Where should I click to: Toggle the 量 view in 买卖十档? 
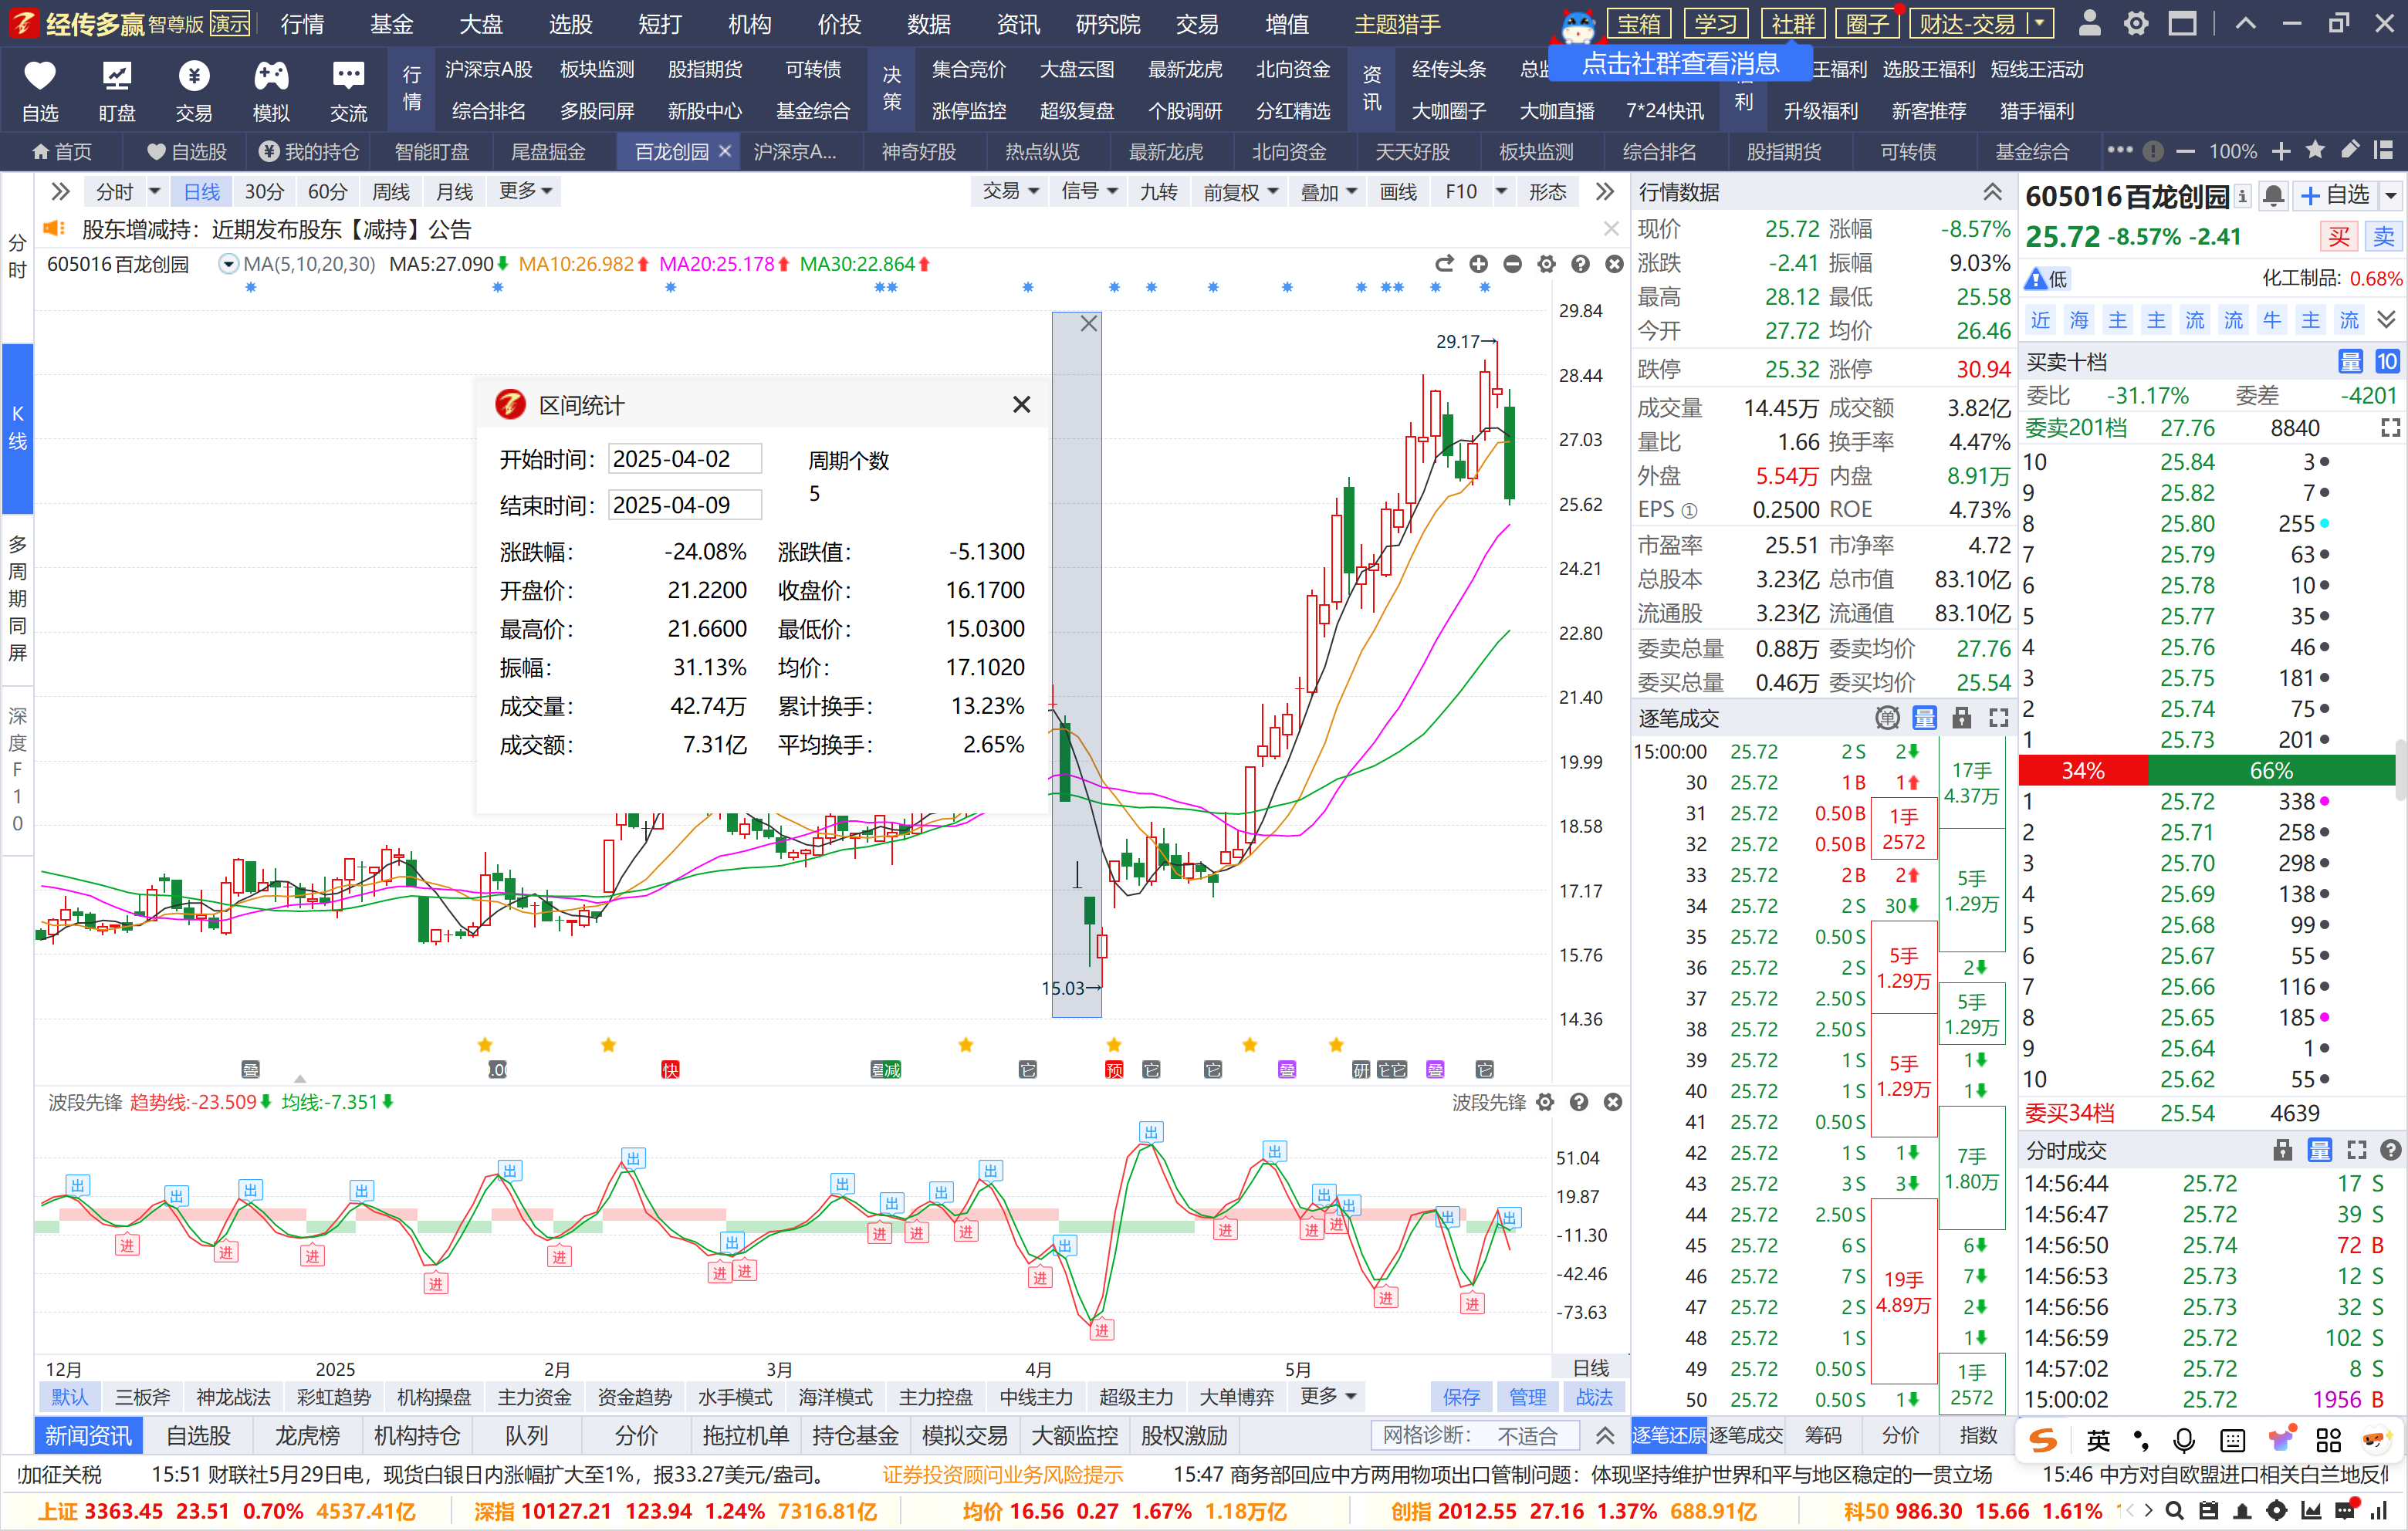(x=2350, y=362)
